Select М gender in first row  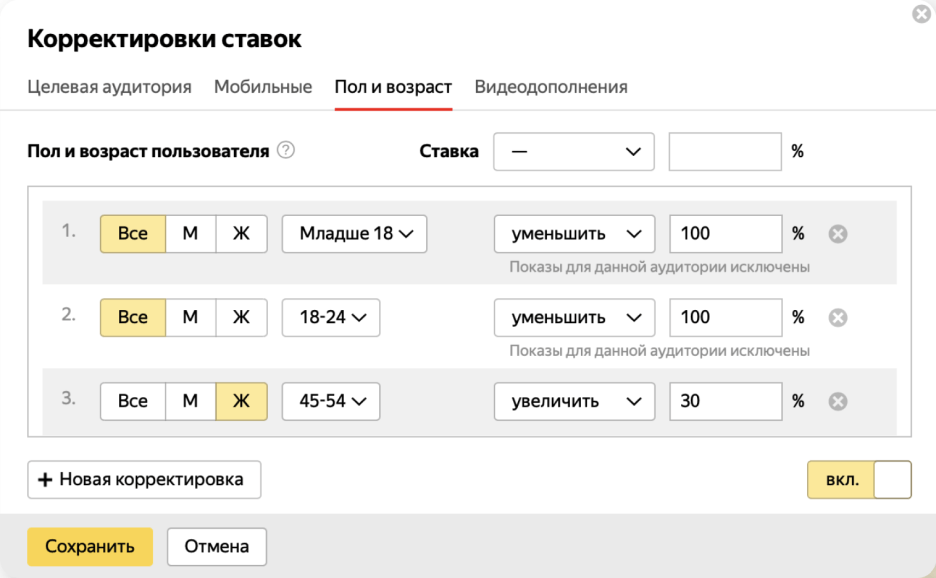click(190, 234)
